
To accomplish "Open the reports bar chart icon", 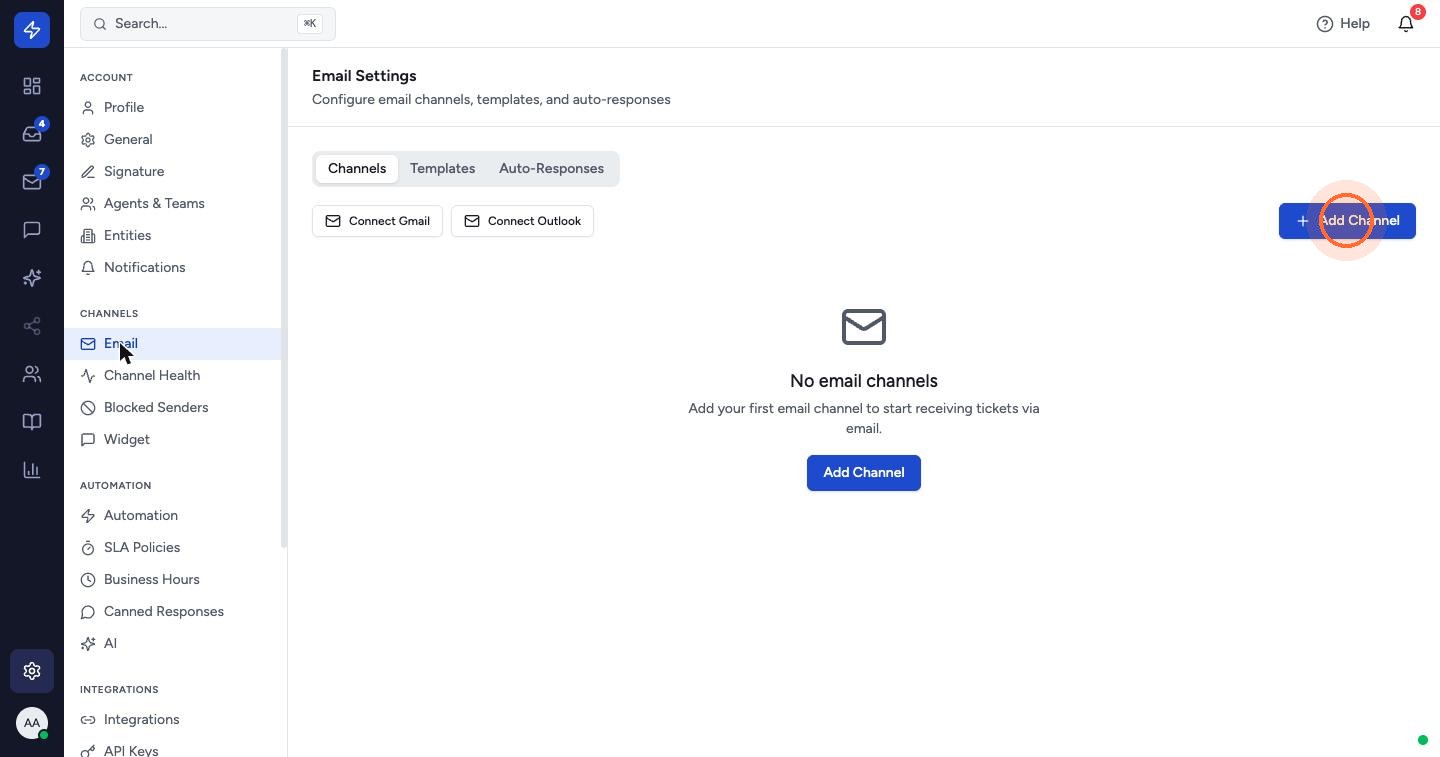I will point(32,470).
